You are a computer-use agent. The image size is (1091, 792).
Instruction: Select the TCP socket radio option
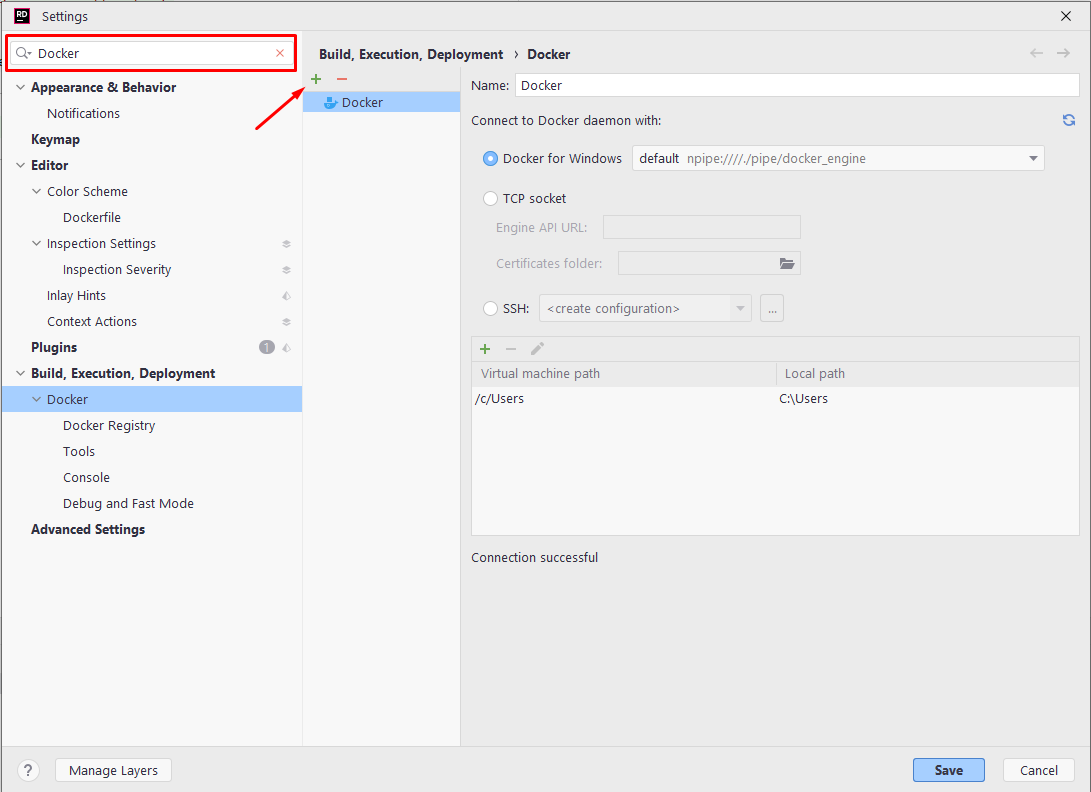491,198
